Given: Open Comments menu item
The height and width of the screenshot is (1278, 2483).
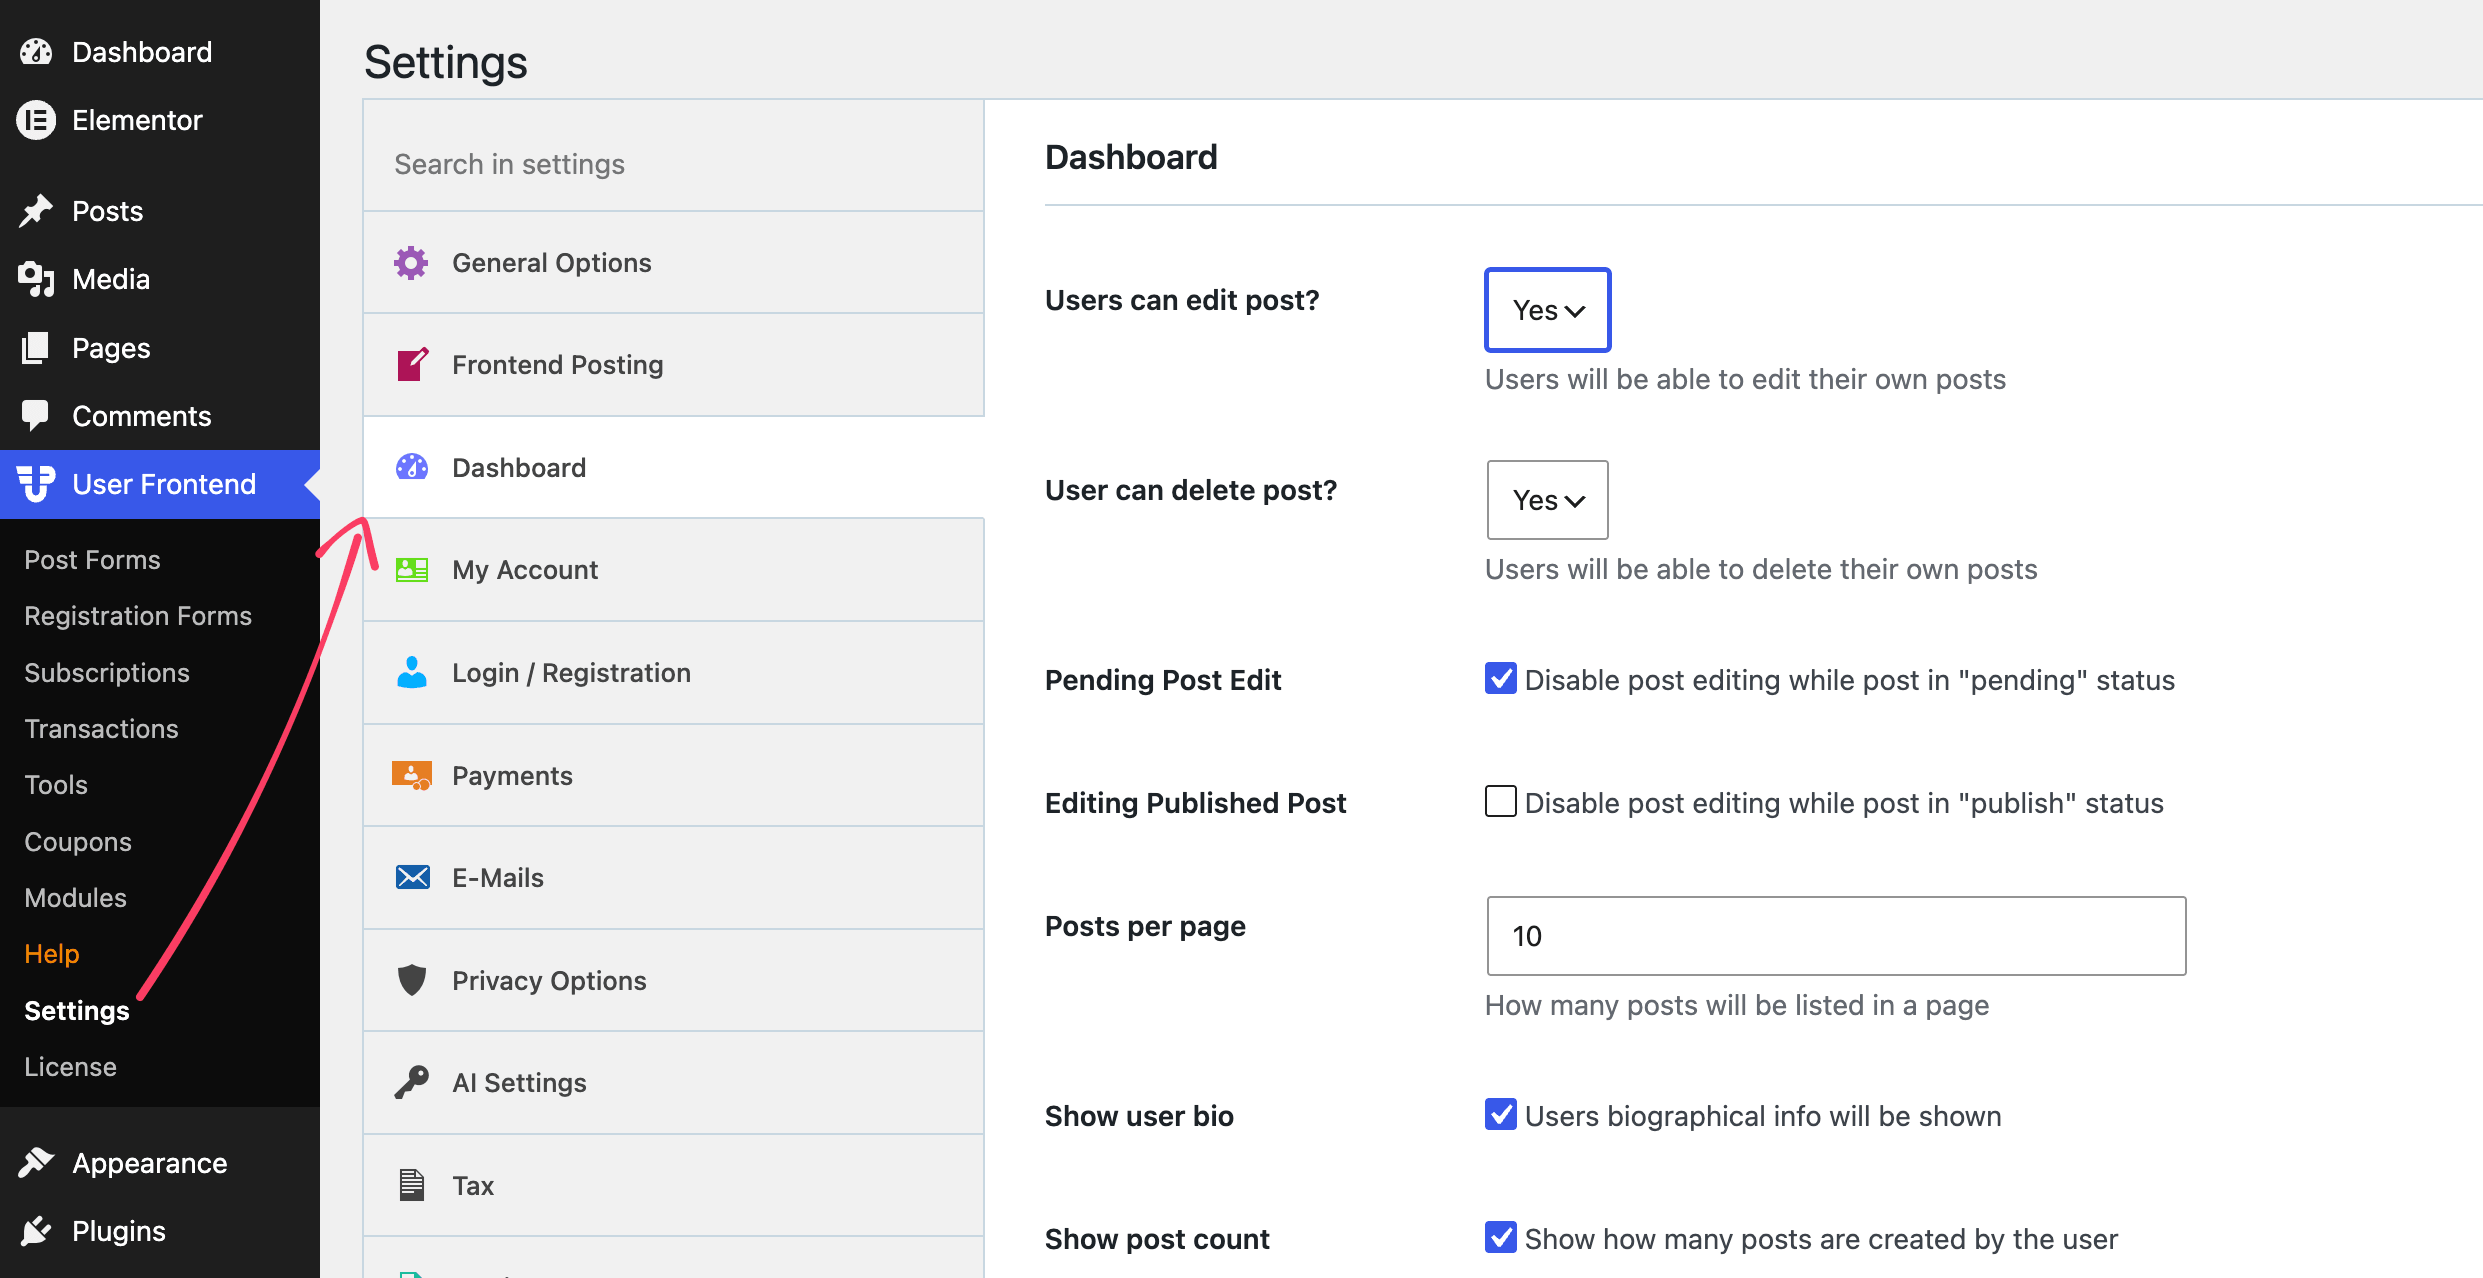Looking at the screenshot, I should coord(160,416).
